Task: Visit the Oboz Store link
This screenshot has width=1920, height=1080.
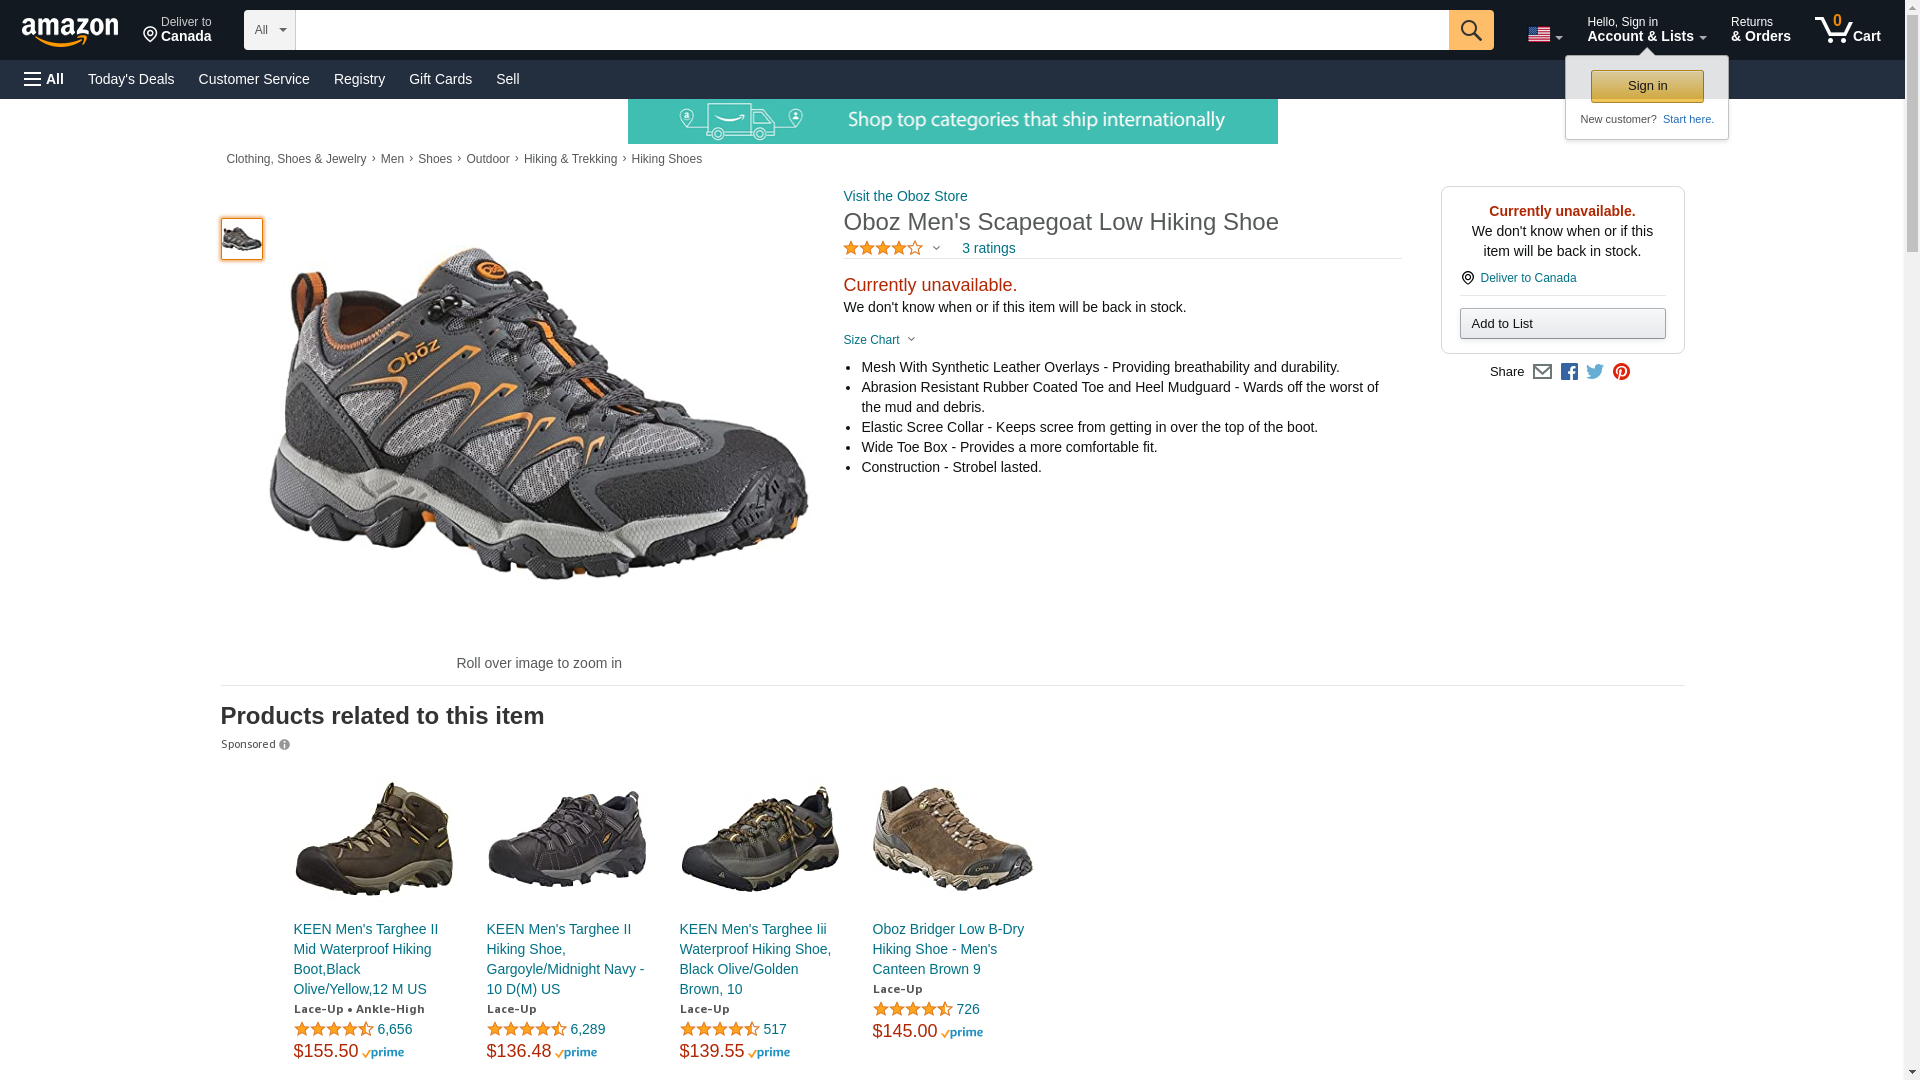Action: pos(905,196)
